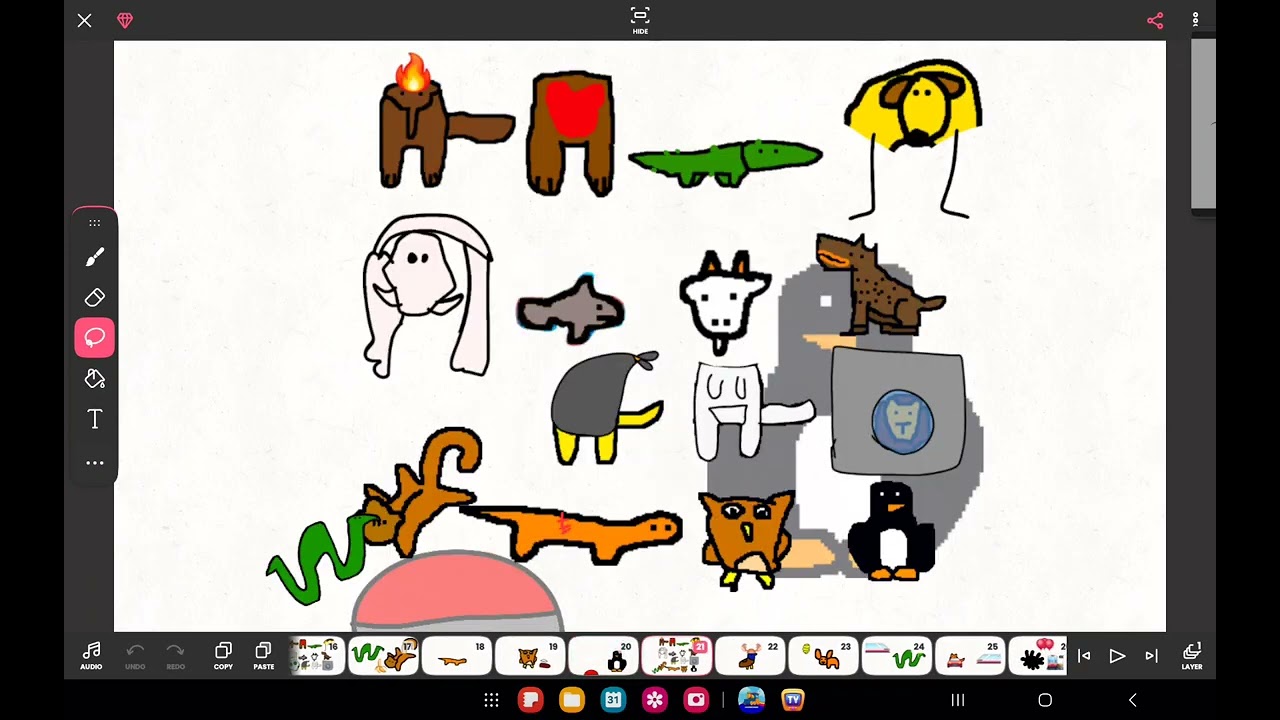Select frame 19 thumbnail
This screenshot has height=720, width=1280.
click(530, 657)
